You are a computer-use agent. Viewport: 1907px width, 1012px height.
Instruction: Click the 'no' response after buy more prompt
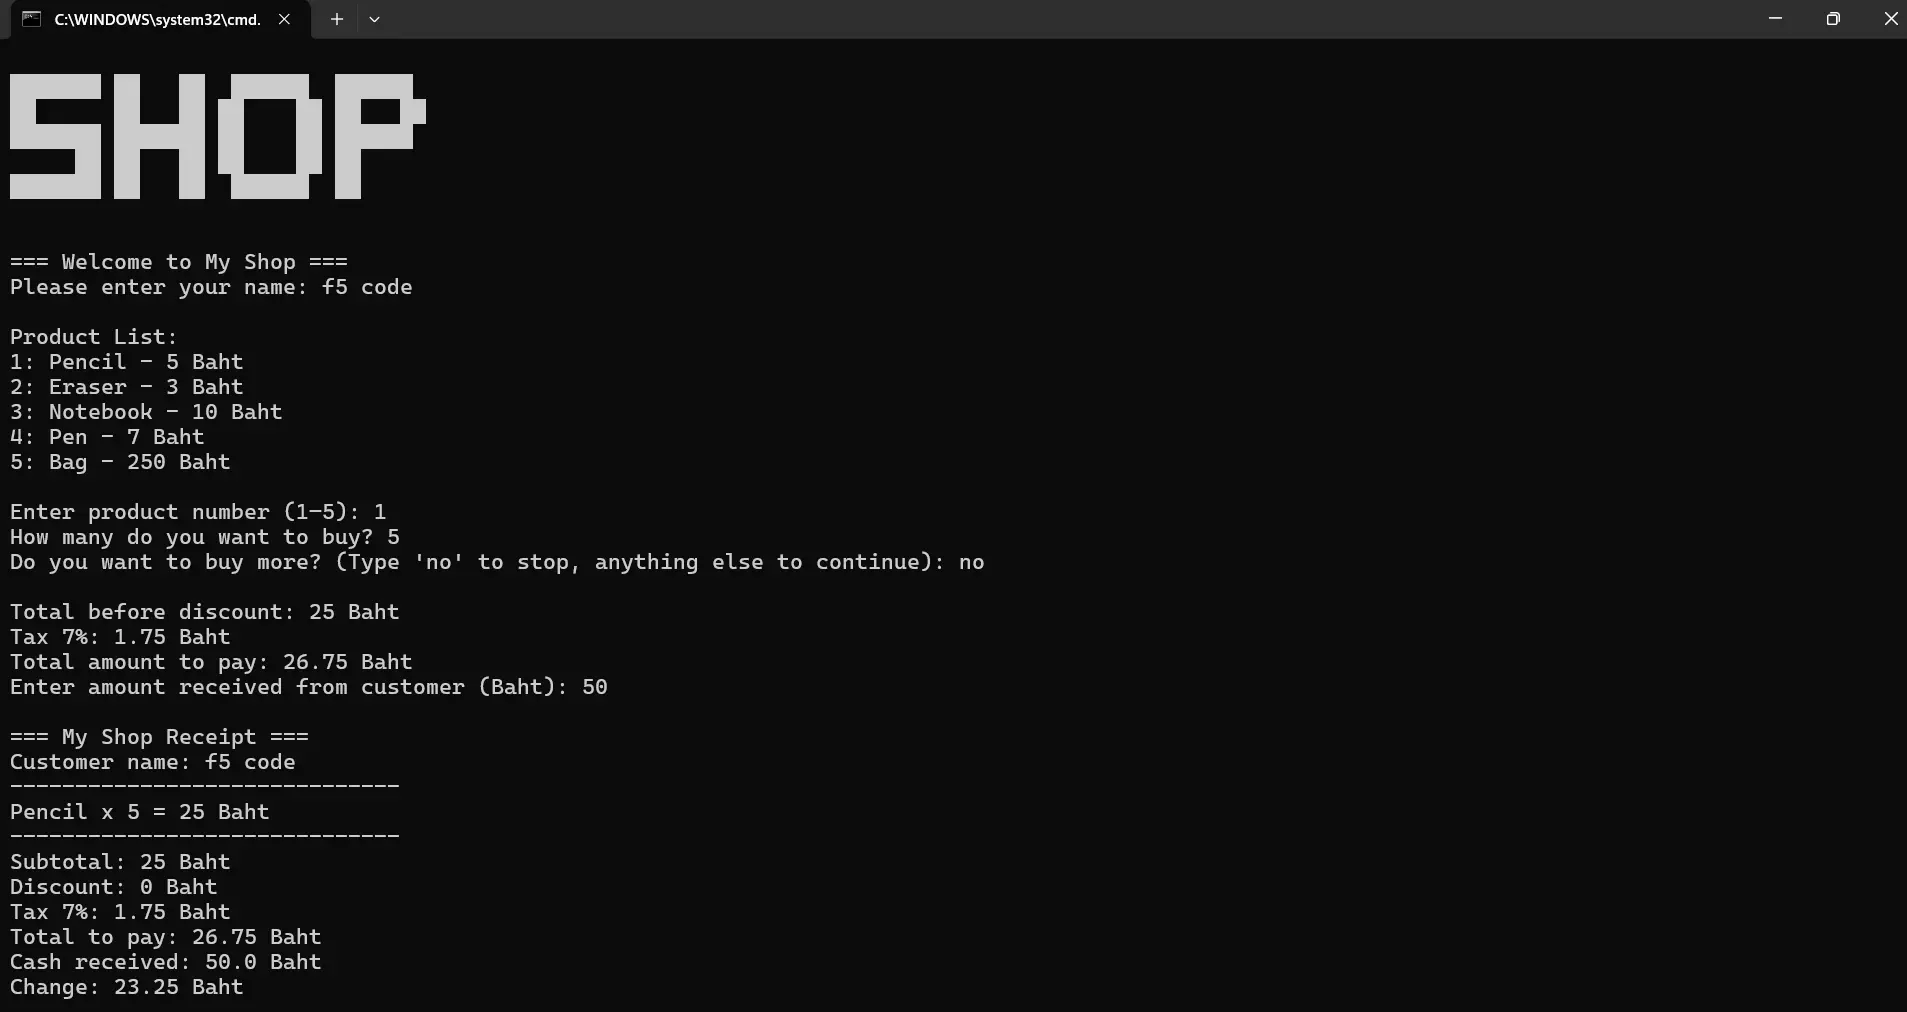point(969,562)
